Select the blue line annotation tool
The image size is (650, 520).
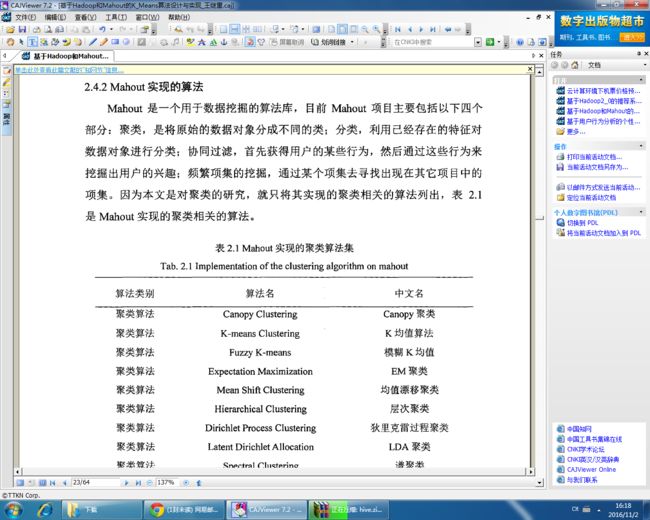(x=93, y=42)
